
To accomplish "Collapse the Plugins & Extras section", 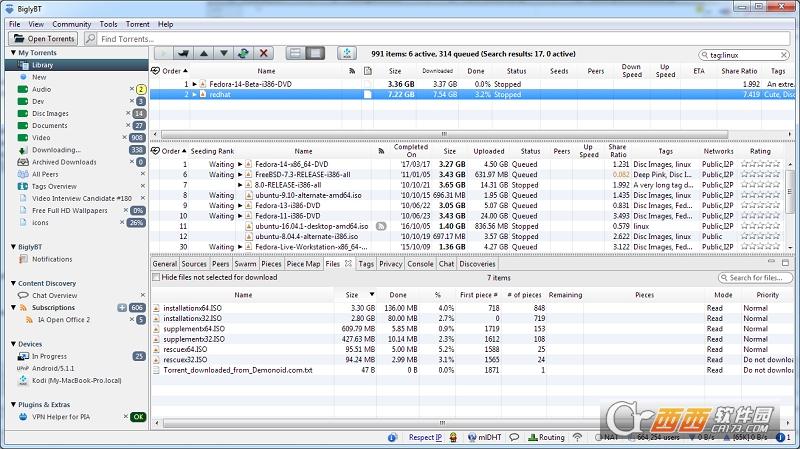I will pos(13,404).
